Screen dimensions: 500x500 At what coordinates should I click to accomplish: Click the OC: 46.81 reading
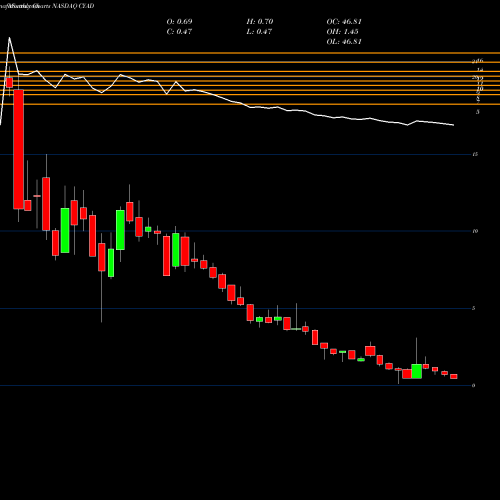point(344,22)
